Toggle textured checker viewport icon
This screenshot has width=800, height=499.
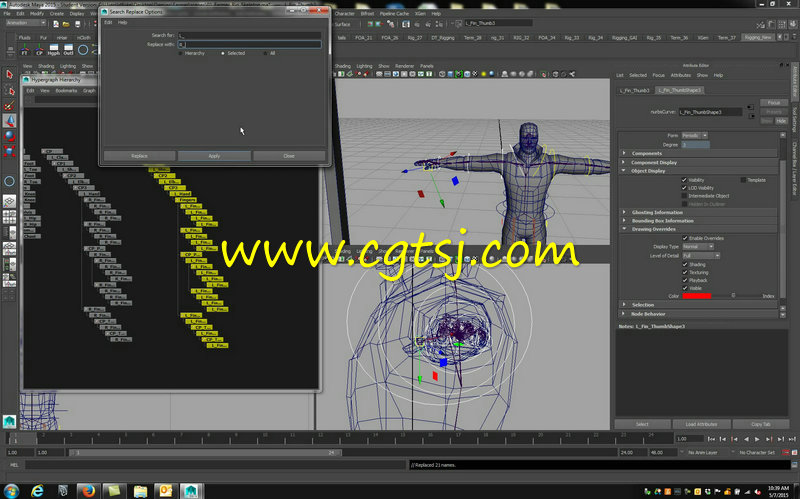[x=475, y=74]
